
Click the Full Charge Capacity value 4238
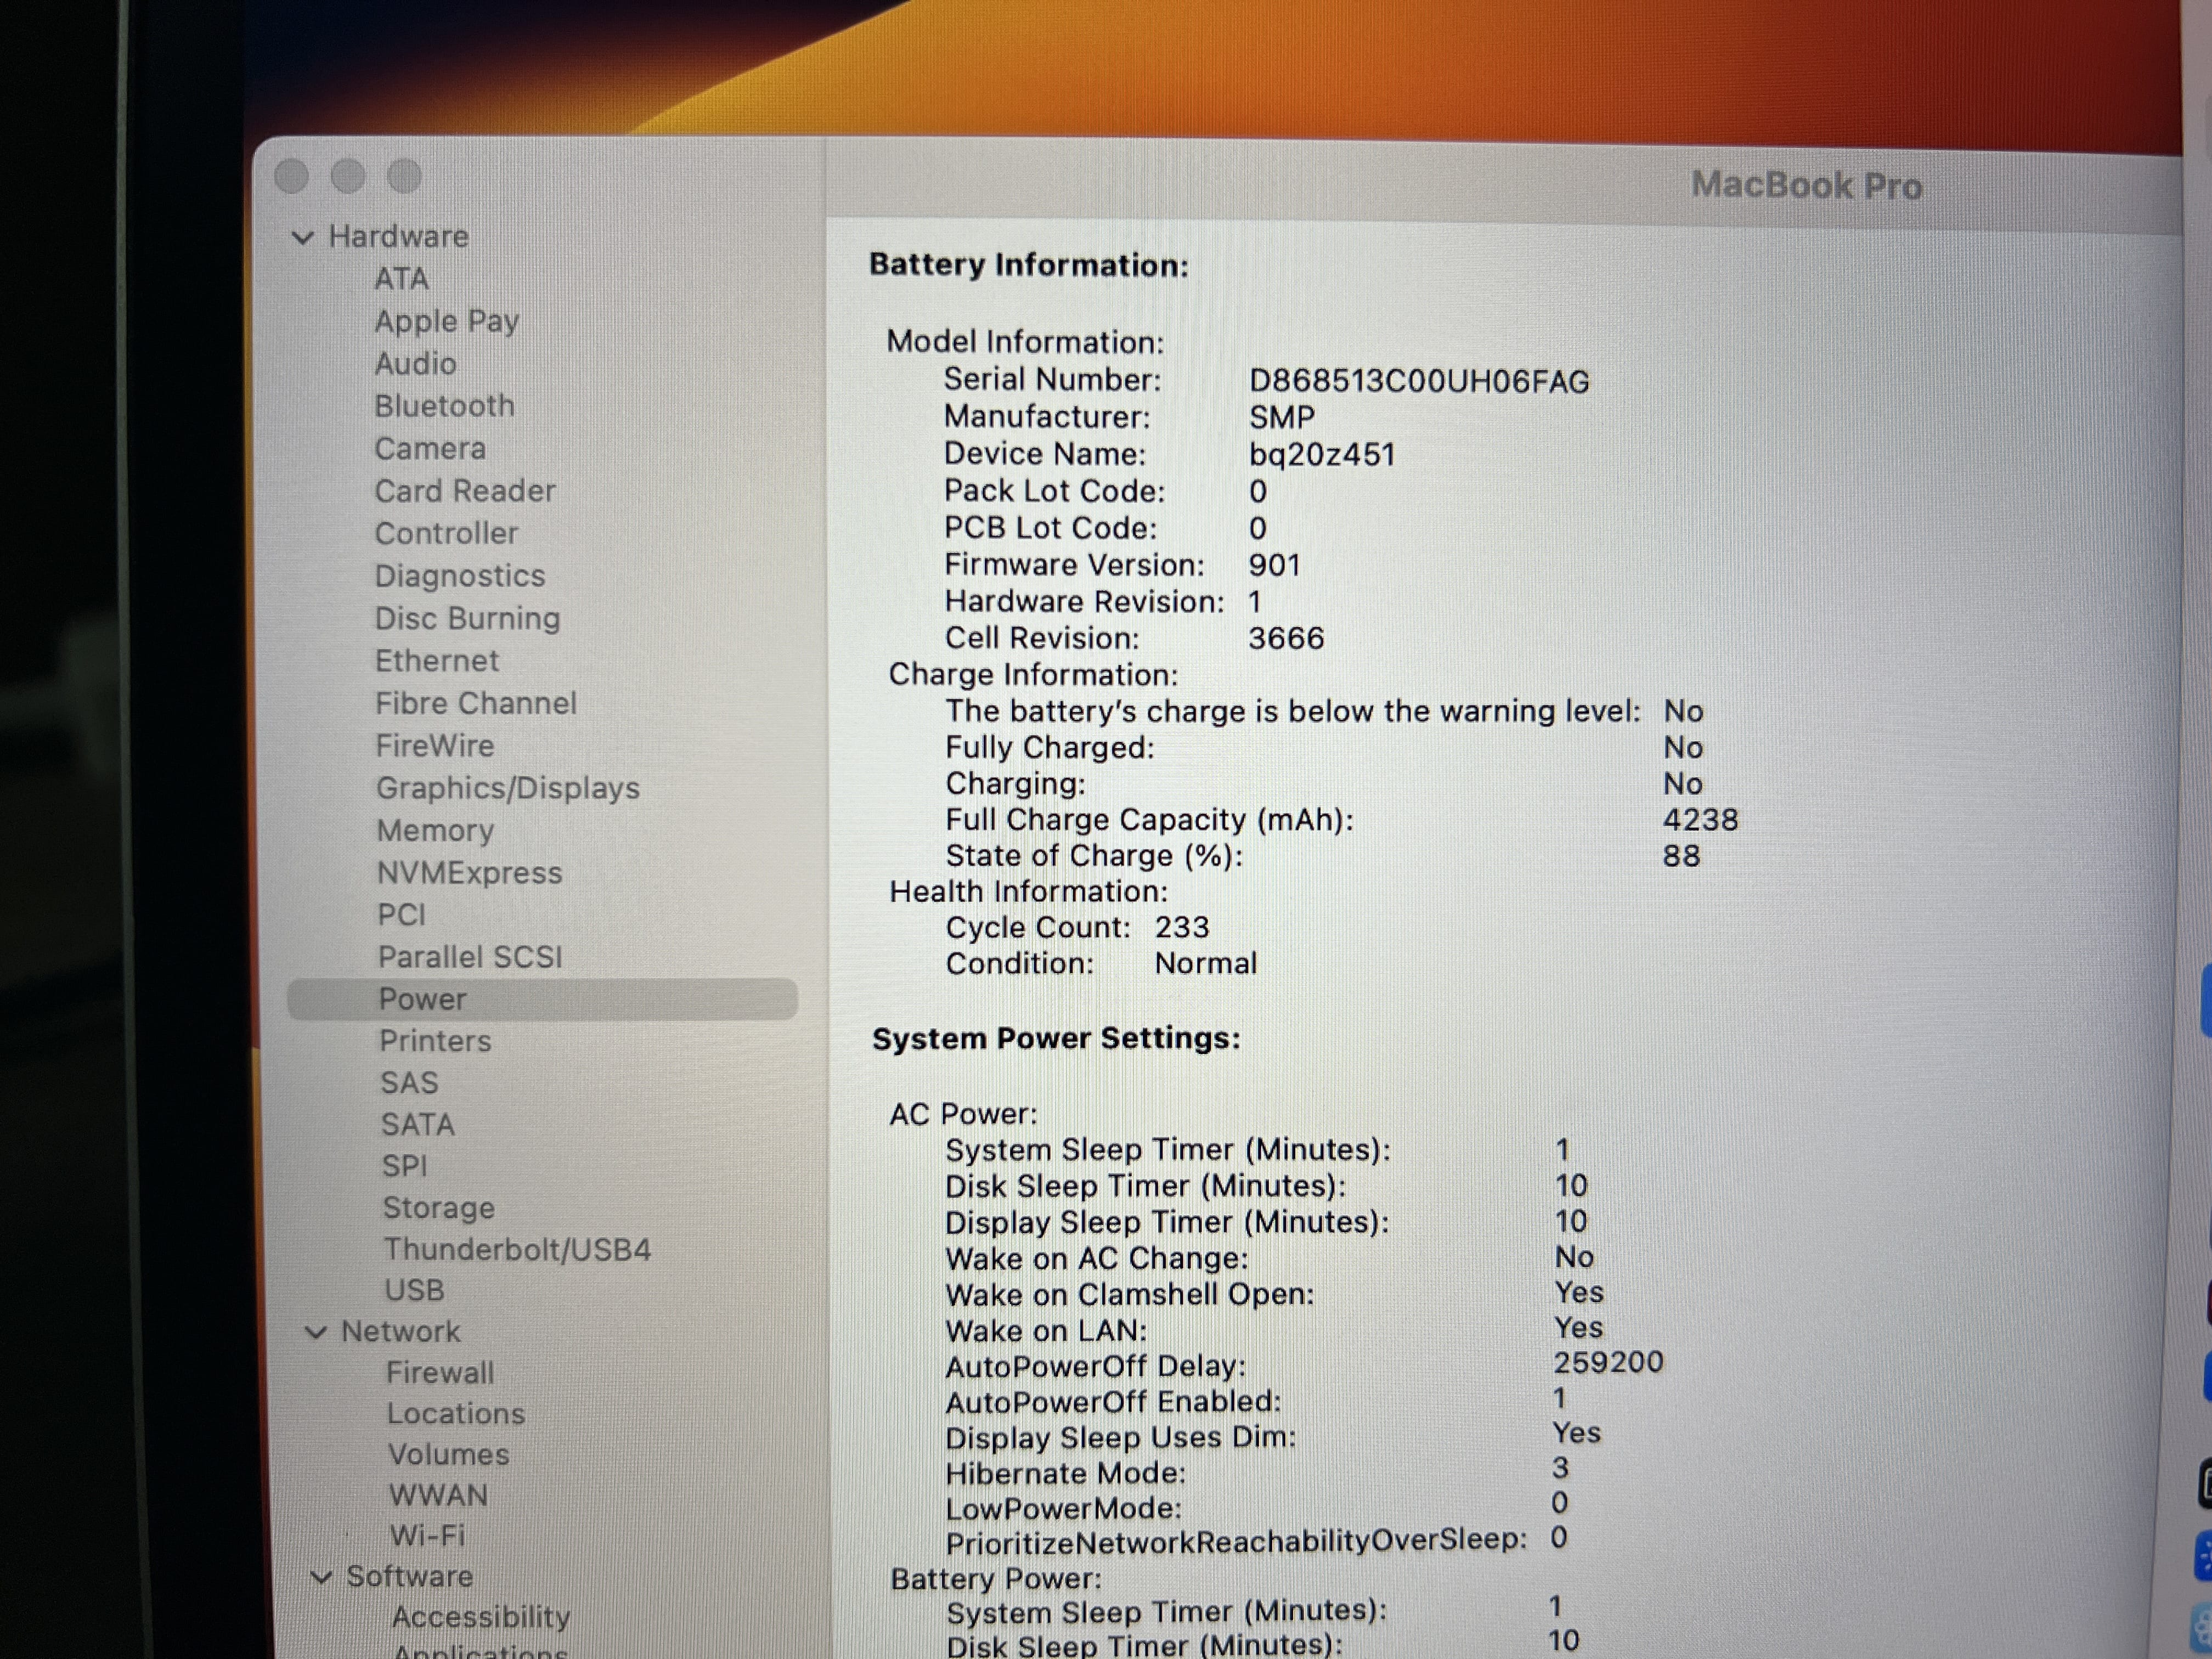[1700, 820]
